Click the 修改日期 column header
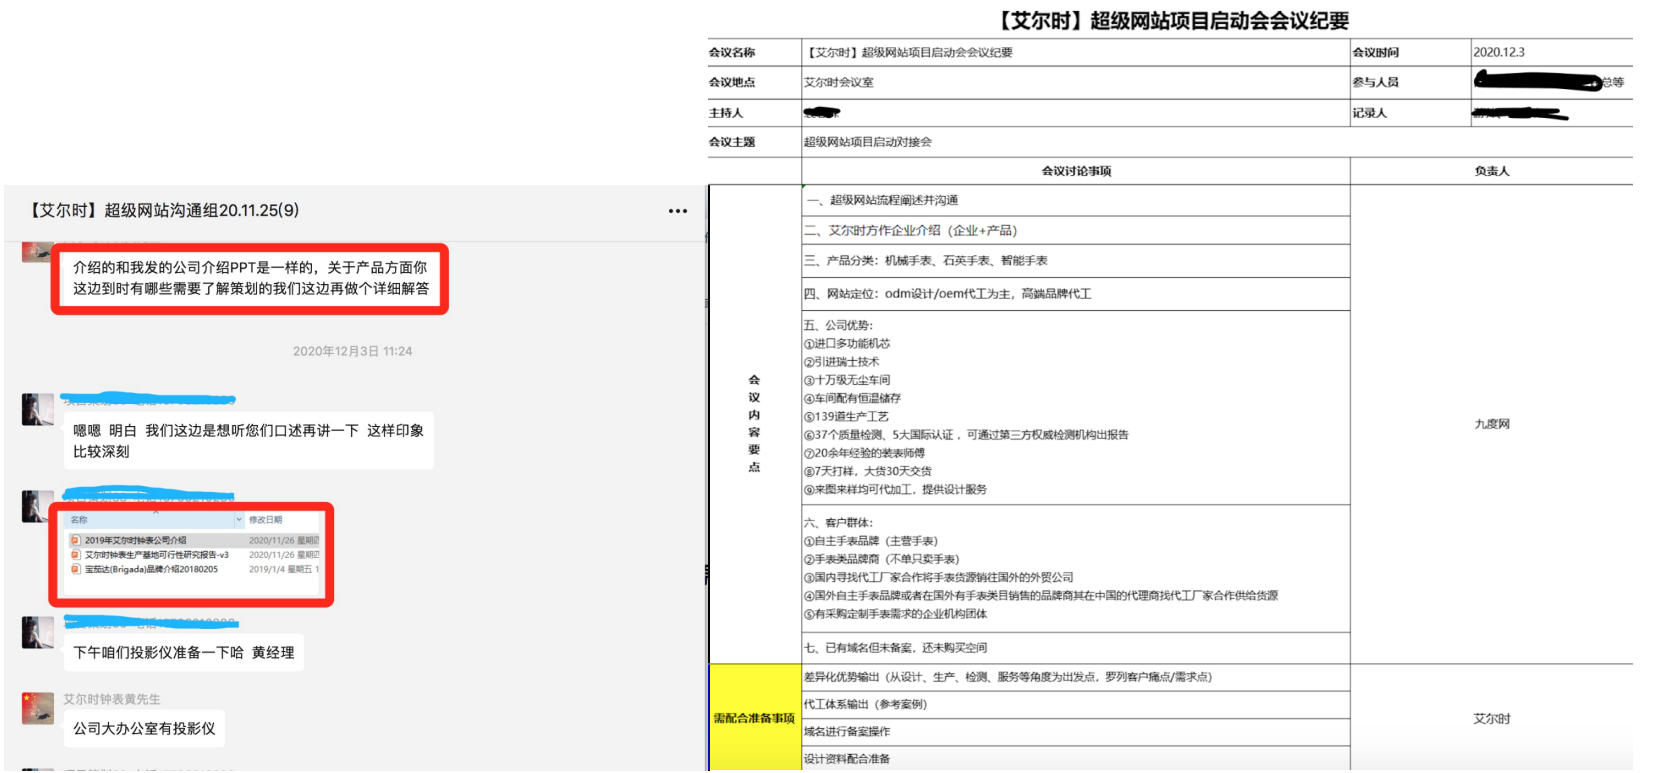The width and height of the screenshot is (1655, 773). coord(266,520)
